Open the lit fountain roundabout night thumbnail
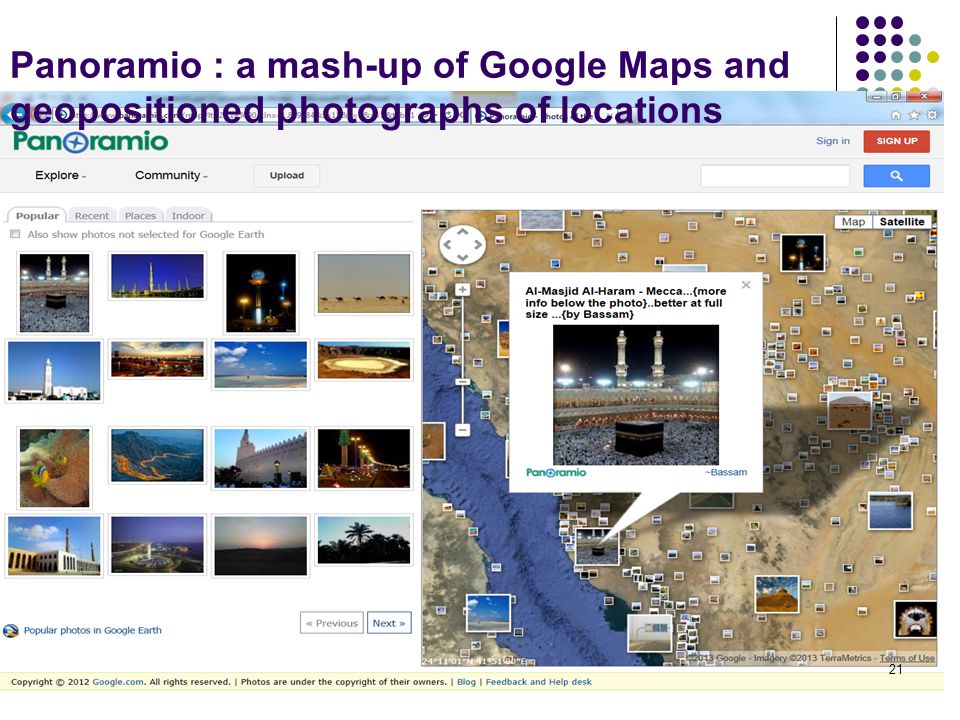 [x=157, y=545]
